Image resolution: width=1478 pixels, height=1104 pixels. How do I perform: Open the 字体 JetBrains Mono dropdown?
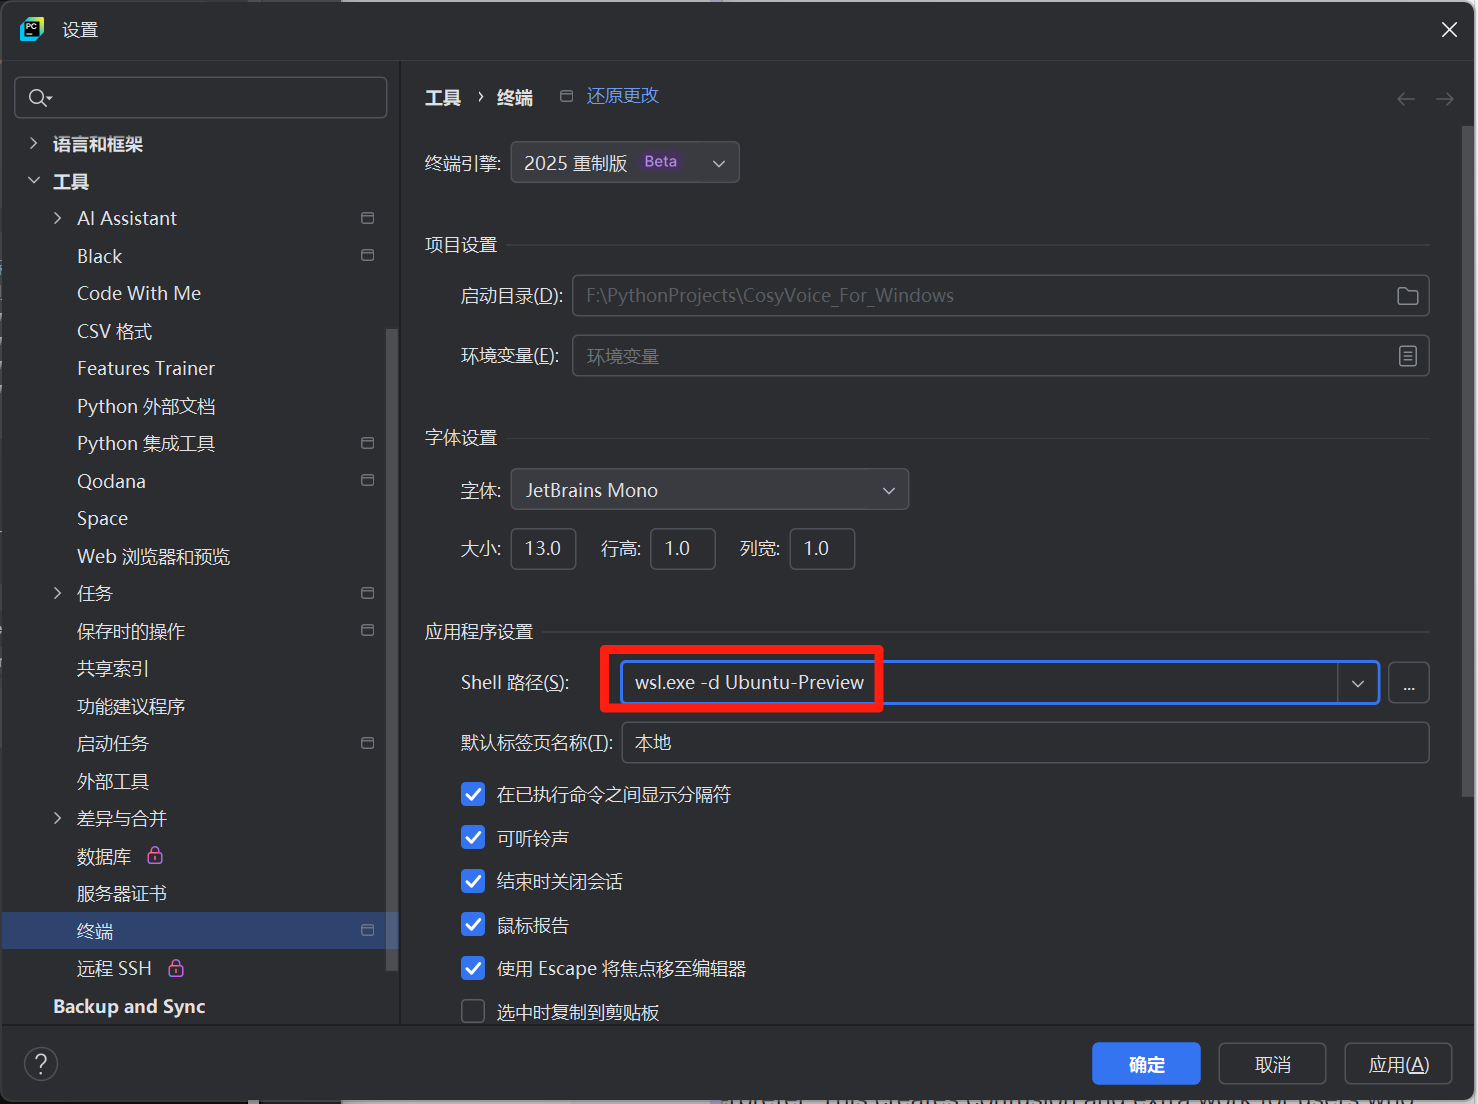point(710,489)
